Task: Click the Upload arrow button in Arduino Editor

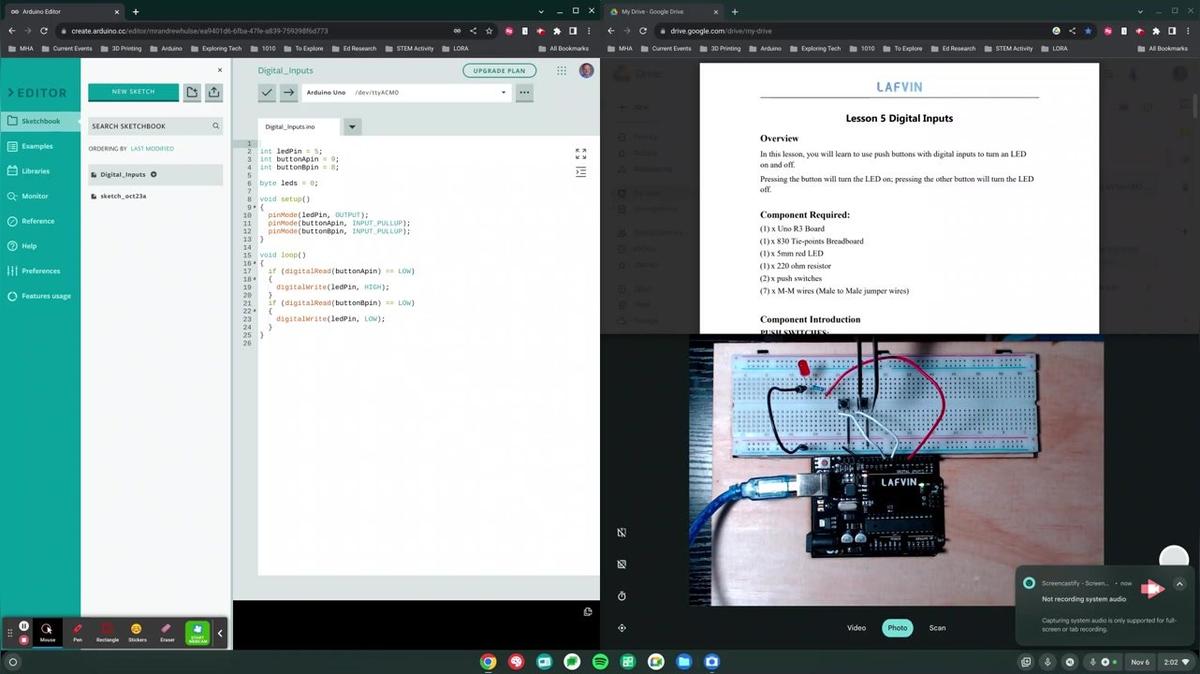Action: [289, 92]
